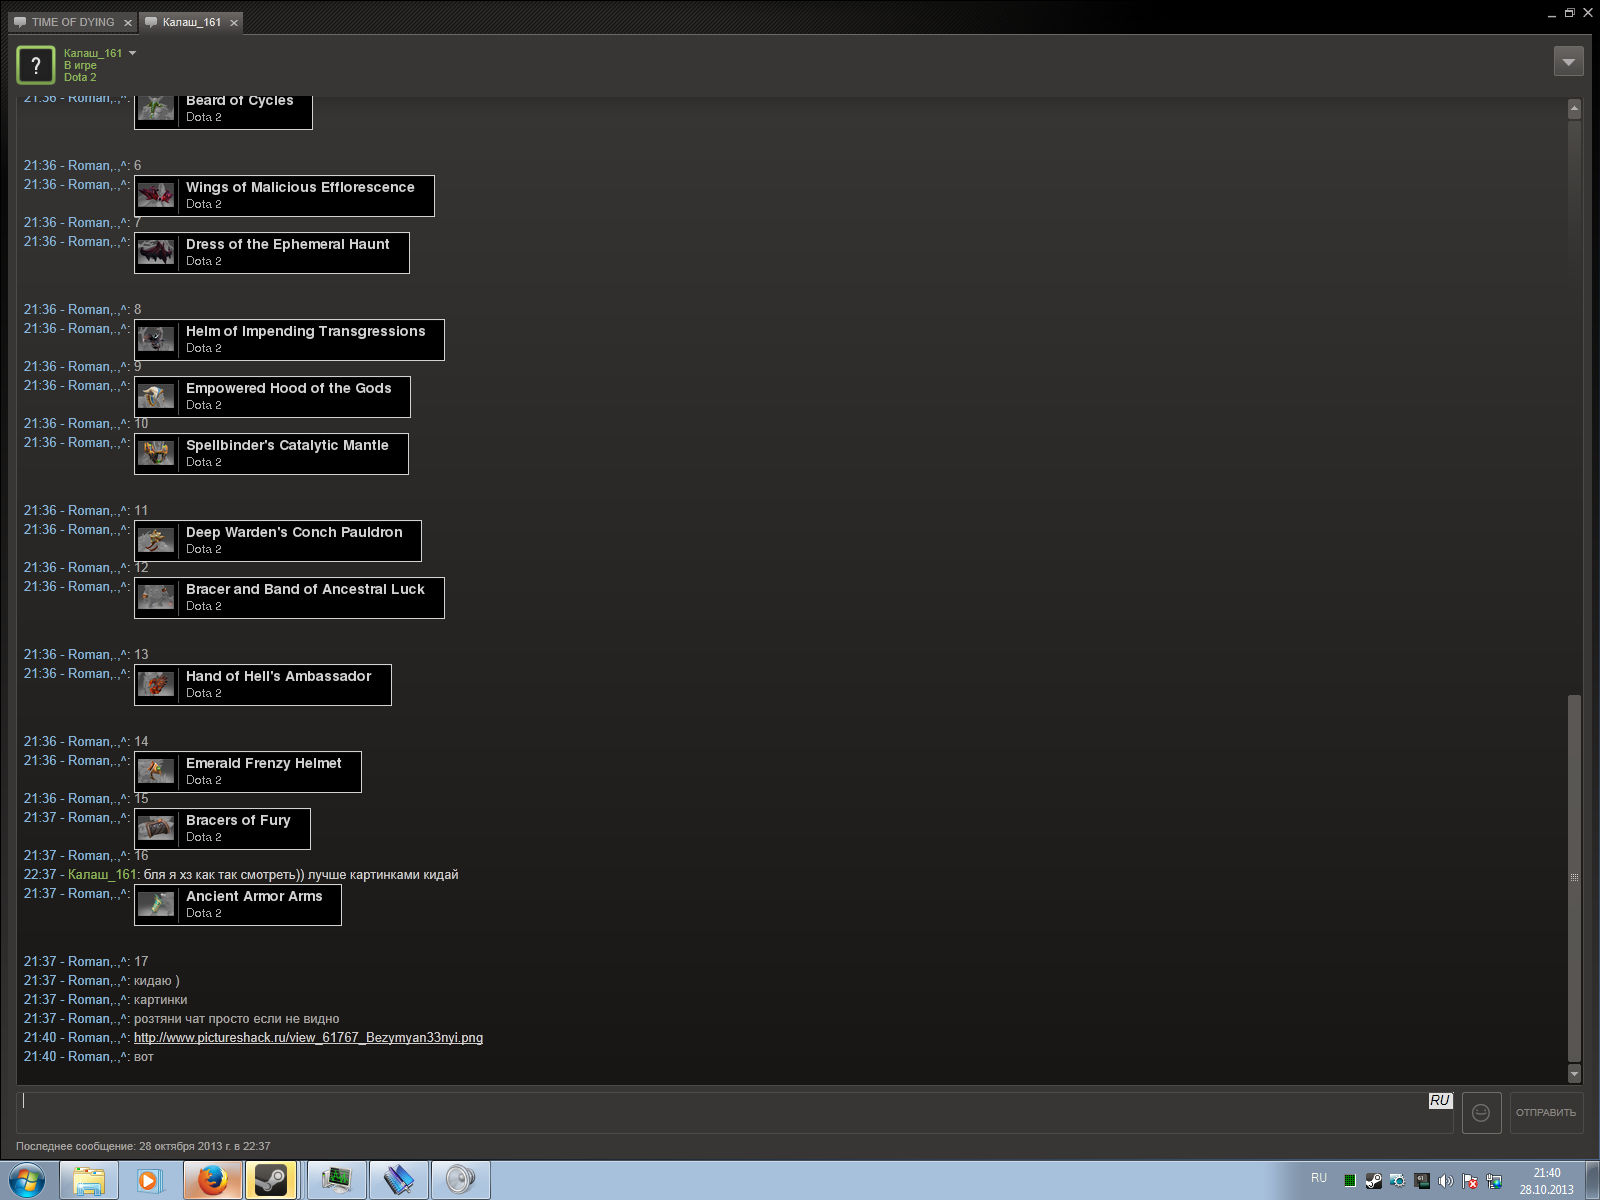Click Dress of the Ephemeral Haunt title
This screenshot has width=1600, height=1200.
[x=287, y=244]
